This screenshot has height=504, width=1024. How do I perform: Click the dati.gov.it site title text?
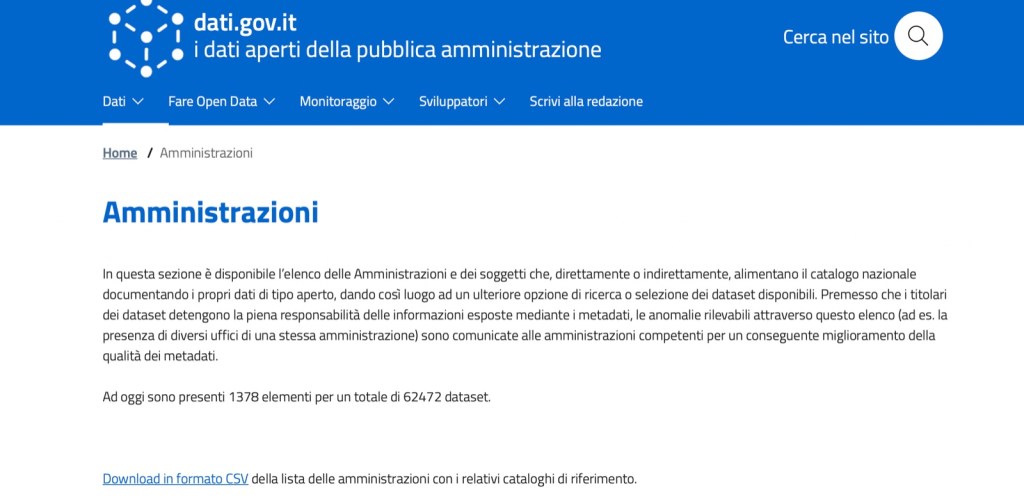[244, 22]
